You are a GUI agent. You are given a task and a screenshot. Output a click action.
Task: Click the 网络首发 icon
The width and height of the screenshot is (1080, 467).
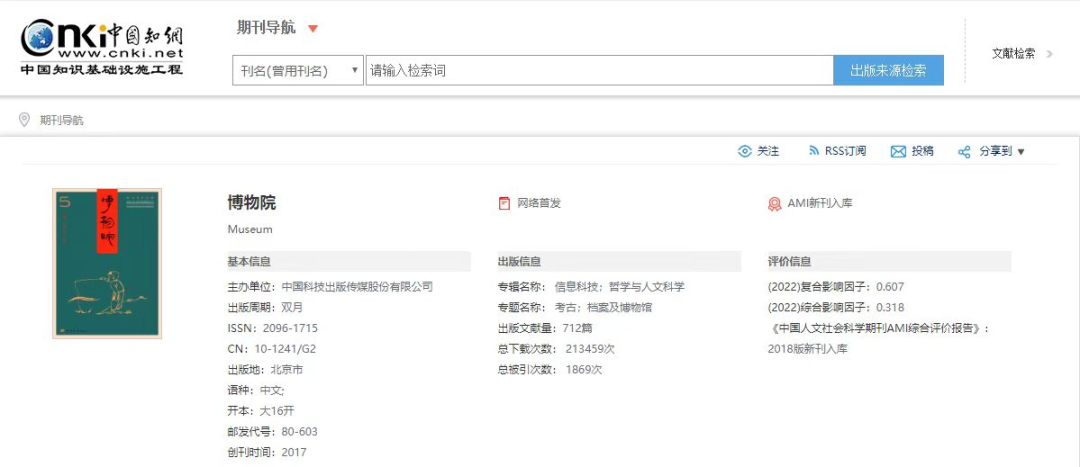point(505,203)
